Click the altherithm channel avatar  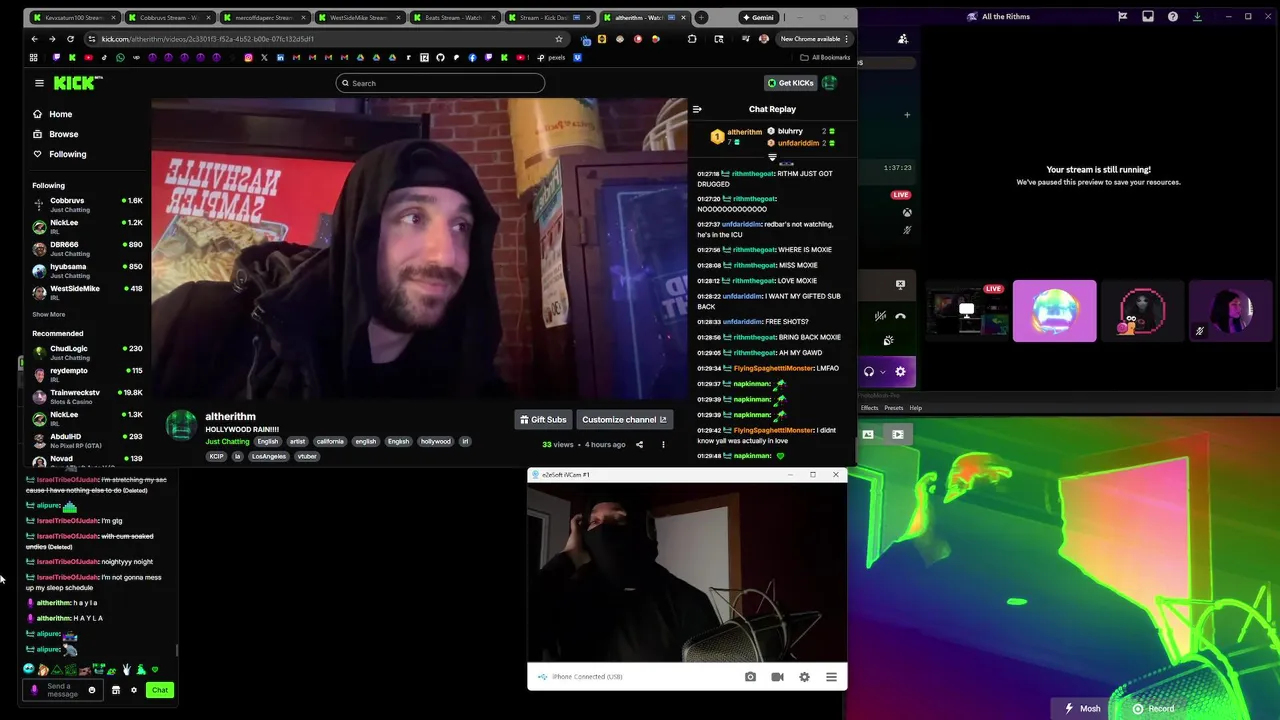tap(181, 425)
